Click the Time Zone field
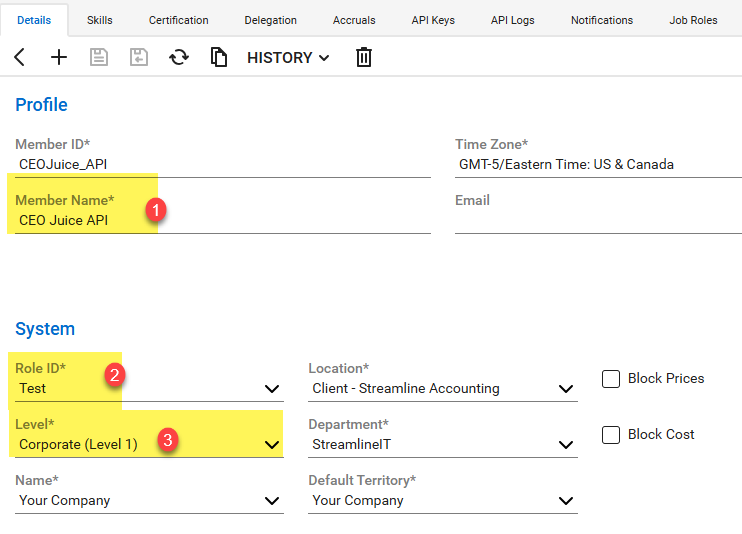Image resolution: width=742 pixels, height=534 pixels. (598, 165)
